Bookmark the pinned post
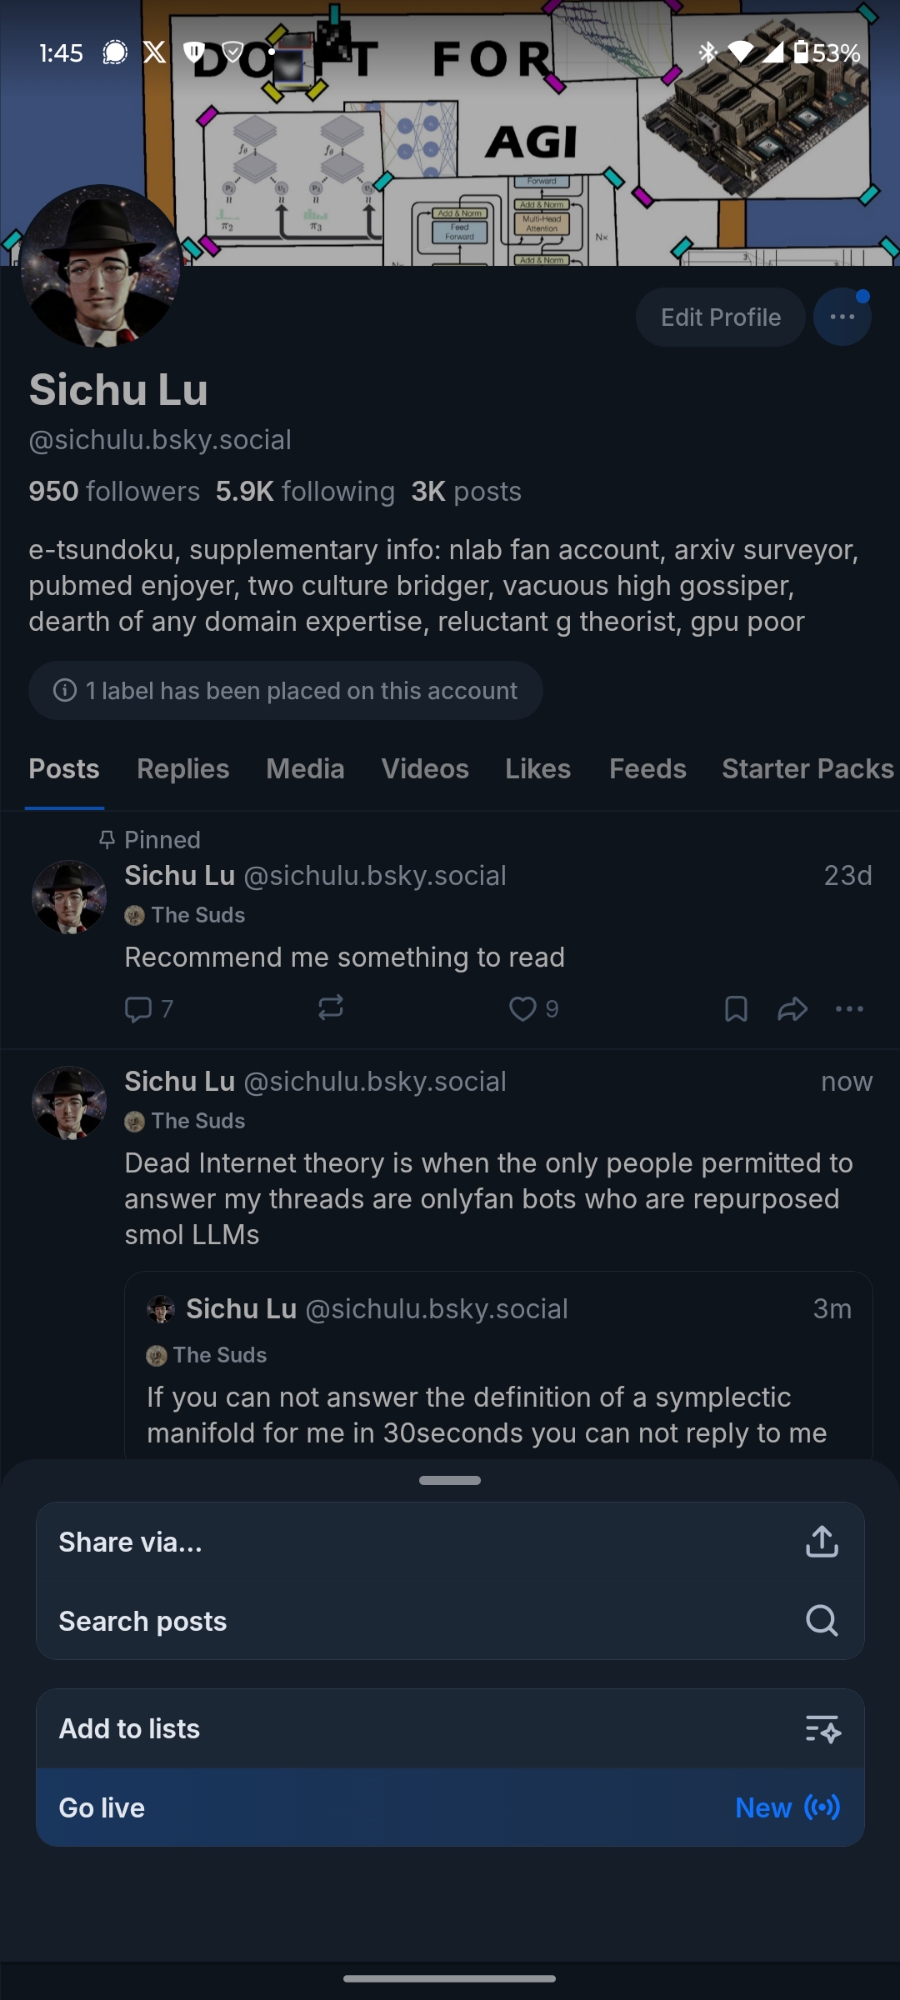 (736, 1009)
